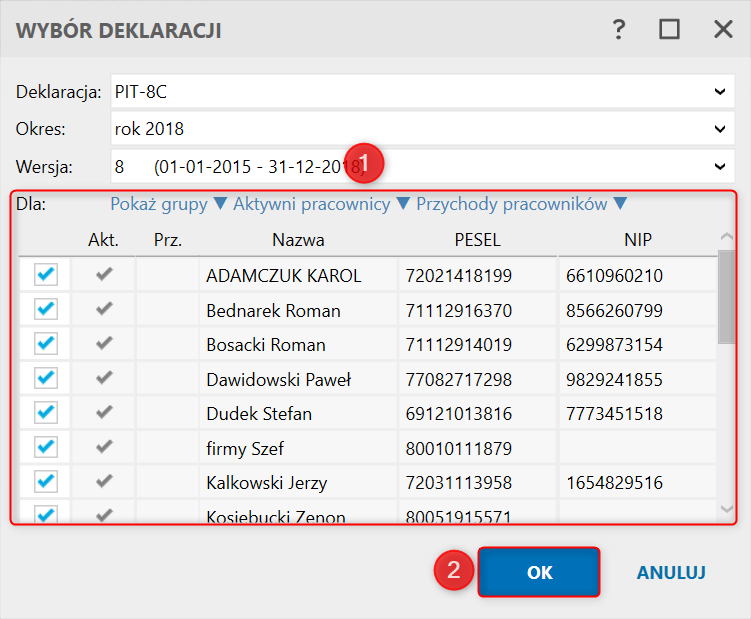751x619 pixels.
Task: Click the active checkmark icon for ADAMCZUK KAROL
Action: [x=103, y=275]
